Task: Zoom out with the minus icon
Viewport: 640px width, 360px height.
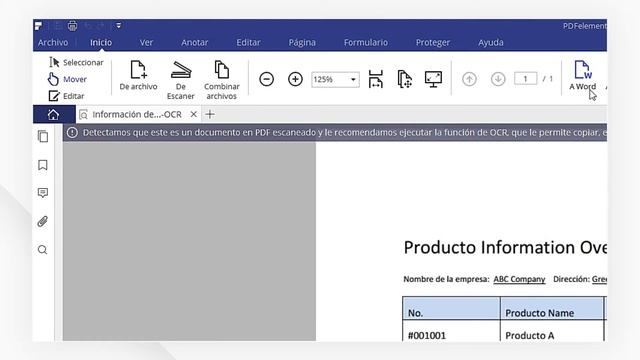Action: pyautogui.click(x=267, y=79)
